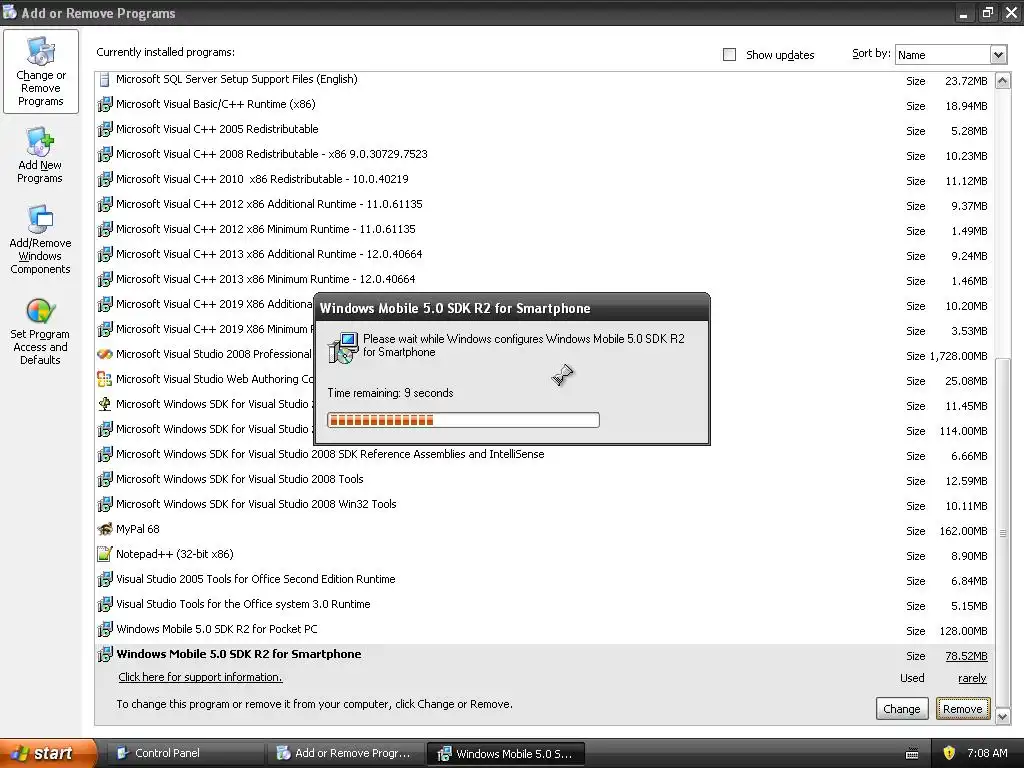This screenshot has width=1024, height=768.
Task: Switch to Control Panel taskbar item
Action: point(185,753)
